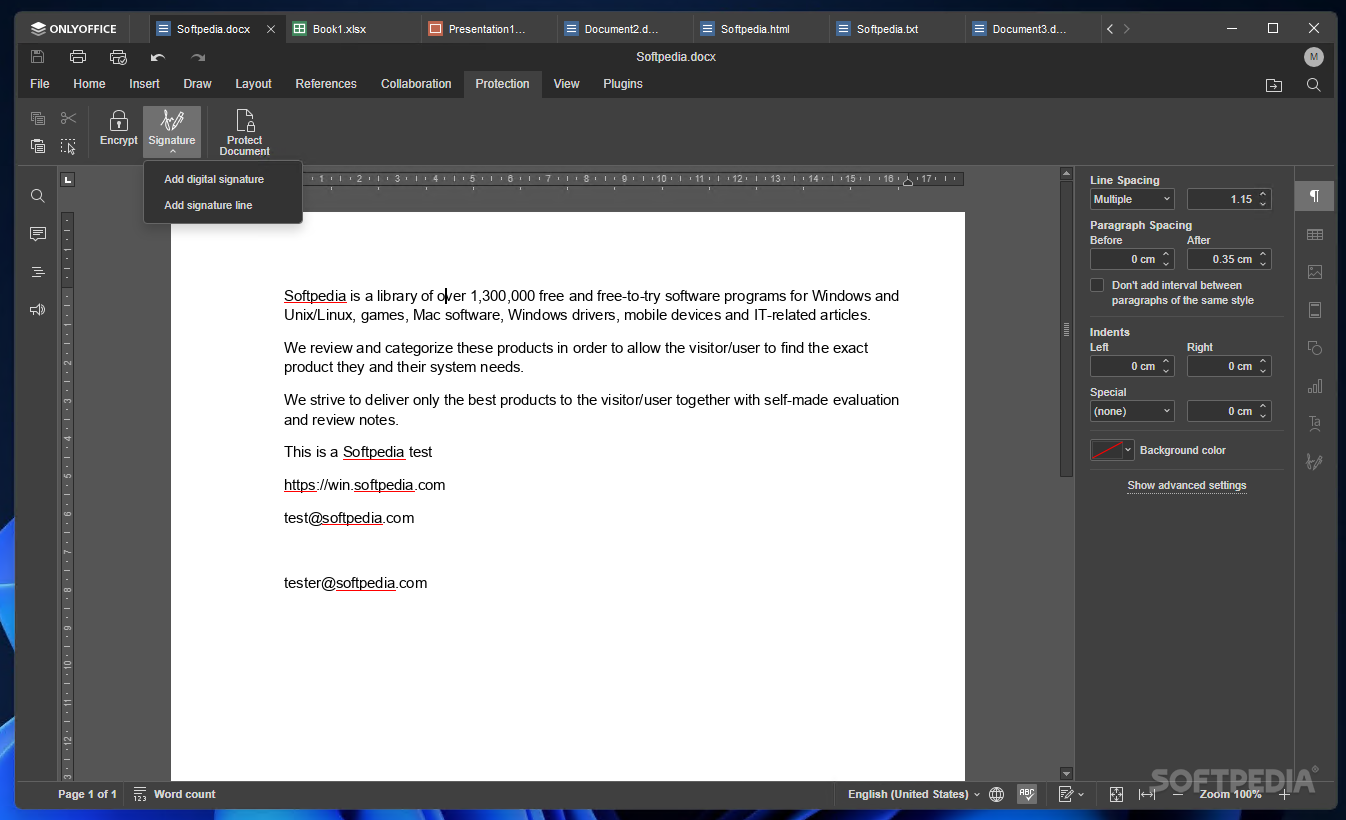
Task: Open table settings in the right sidebar
Action: [x=1315, y=234]
